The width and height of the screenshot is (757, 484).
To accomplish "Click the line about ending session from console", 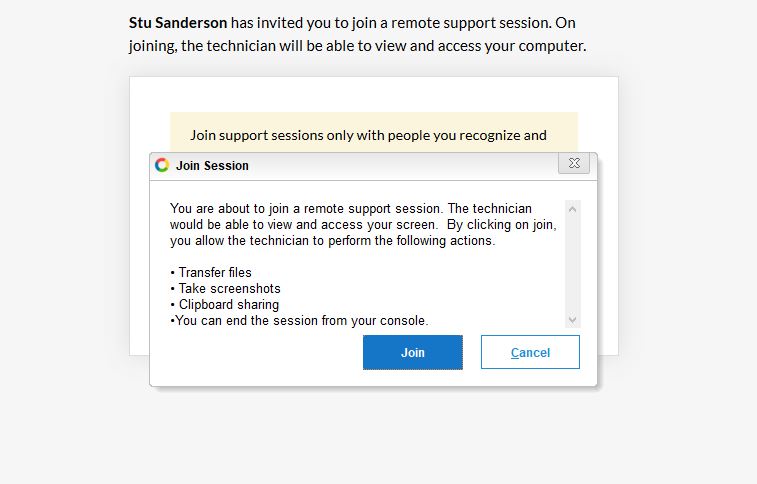I will pyautogui.click(x=299, y=320).
